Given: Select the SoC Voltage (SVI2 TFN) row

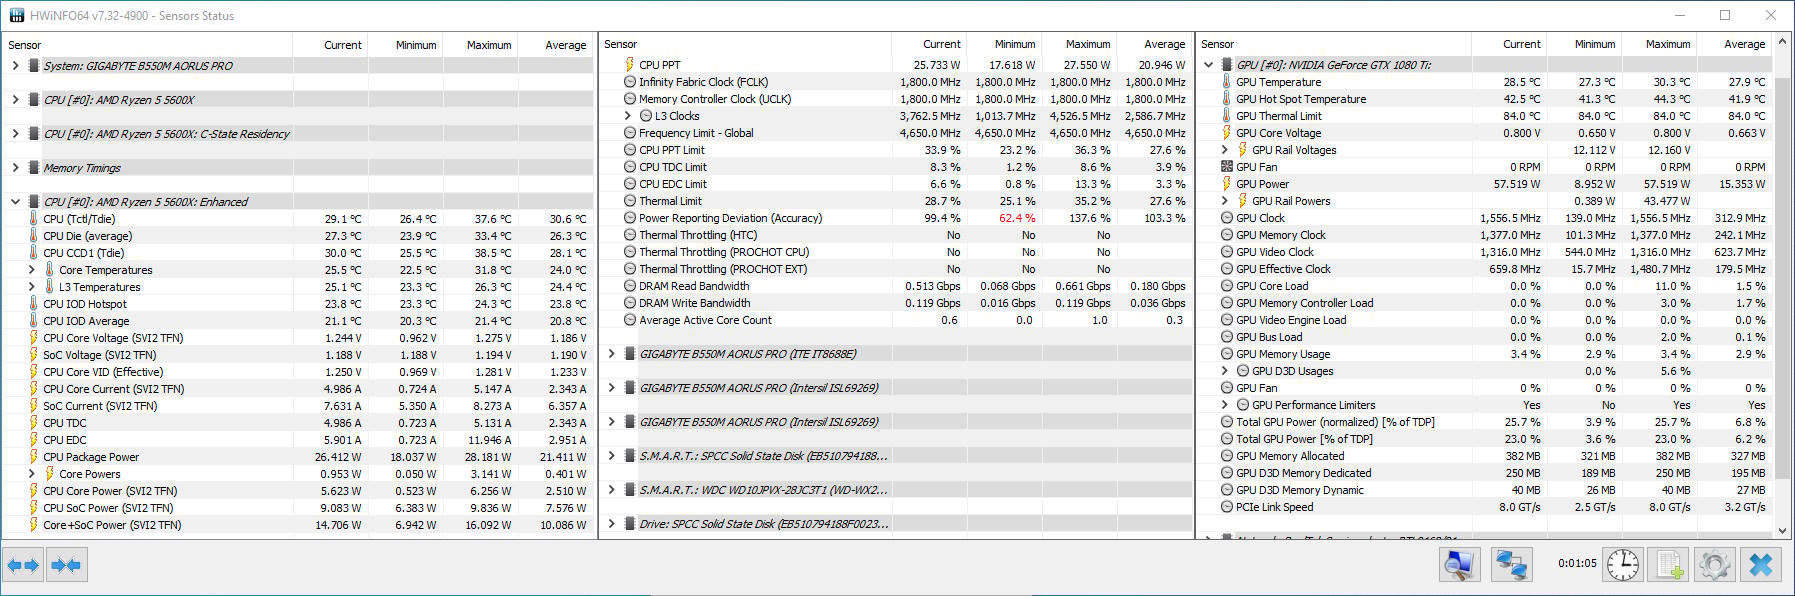Looking at the screenshot, I should (x=299, y=355).
